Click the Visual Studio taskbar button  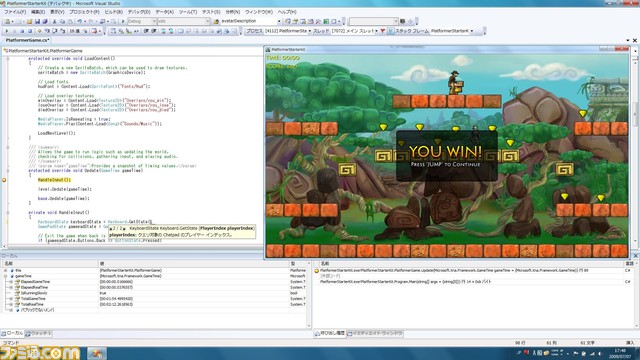tap(97, 353)
